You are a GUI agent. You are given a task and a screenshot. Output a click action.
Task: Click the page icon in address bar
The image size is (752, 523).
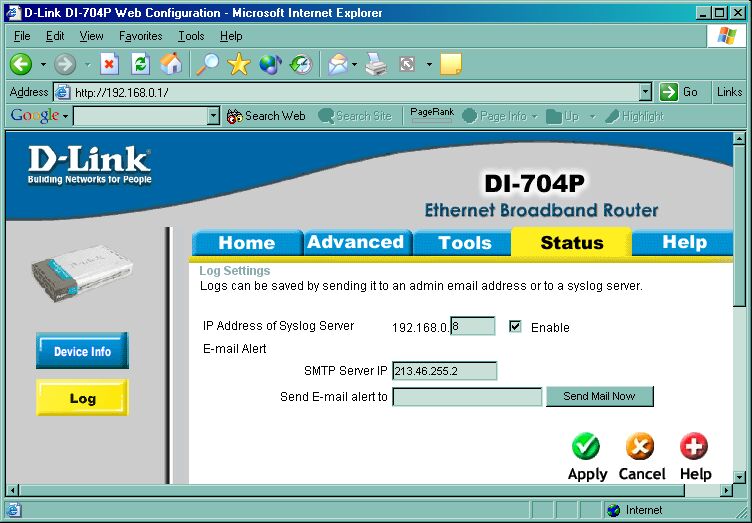(x=62, y=92)
